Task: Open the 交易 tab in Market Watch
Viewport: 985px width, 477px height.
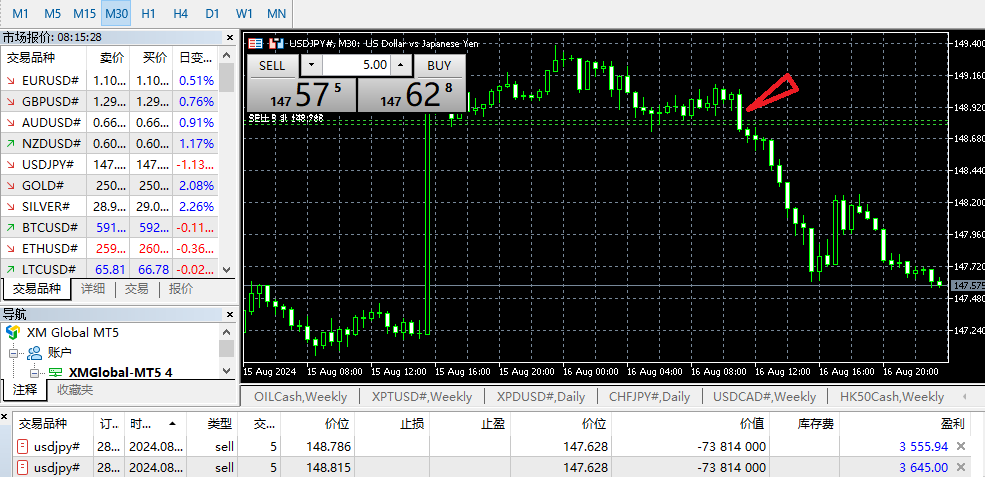Action: 136,289
